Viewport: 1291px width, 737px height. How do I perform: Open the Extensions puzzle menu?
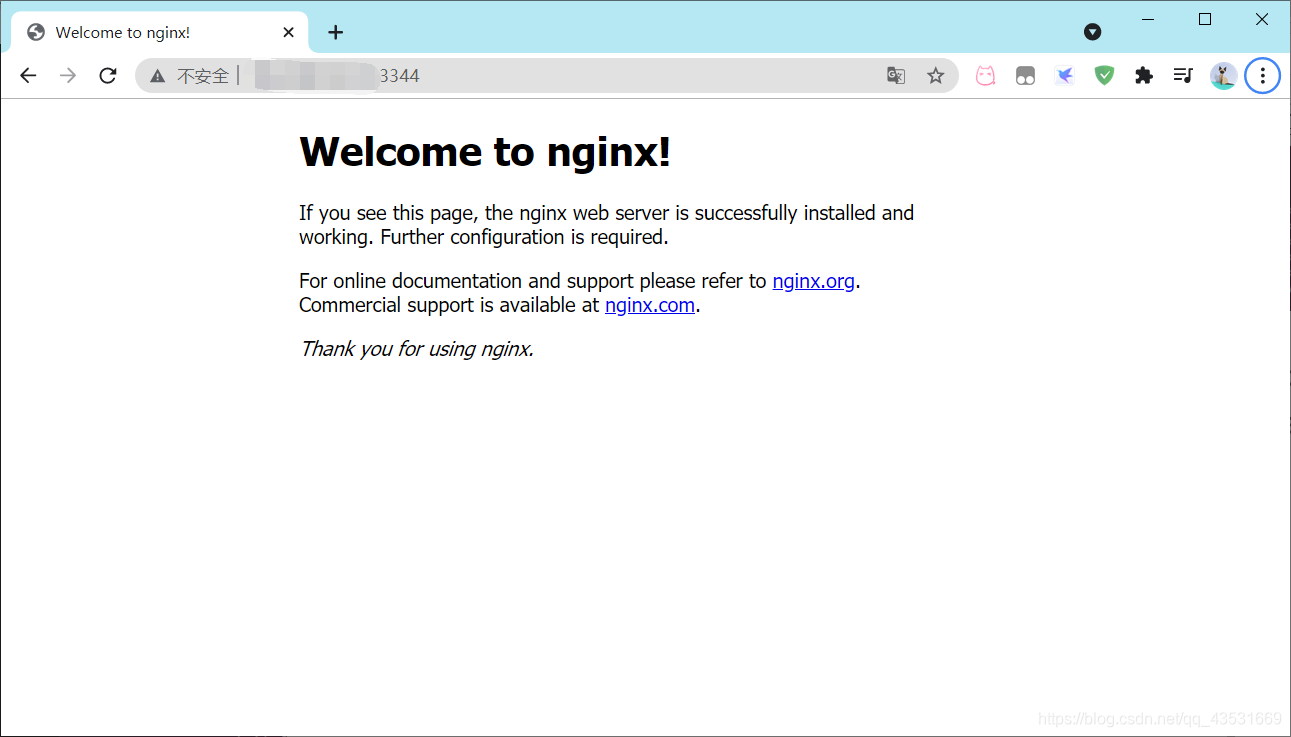click(1144, 76)
